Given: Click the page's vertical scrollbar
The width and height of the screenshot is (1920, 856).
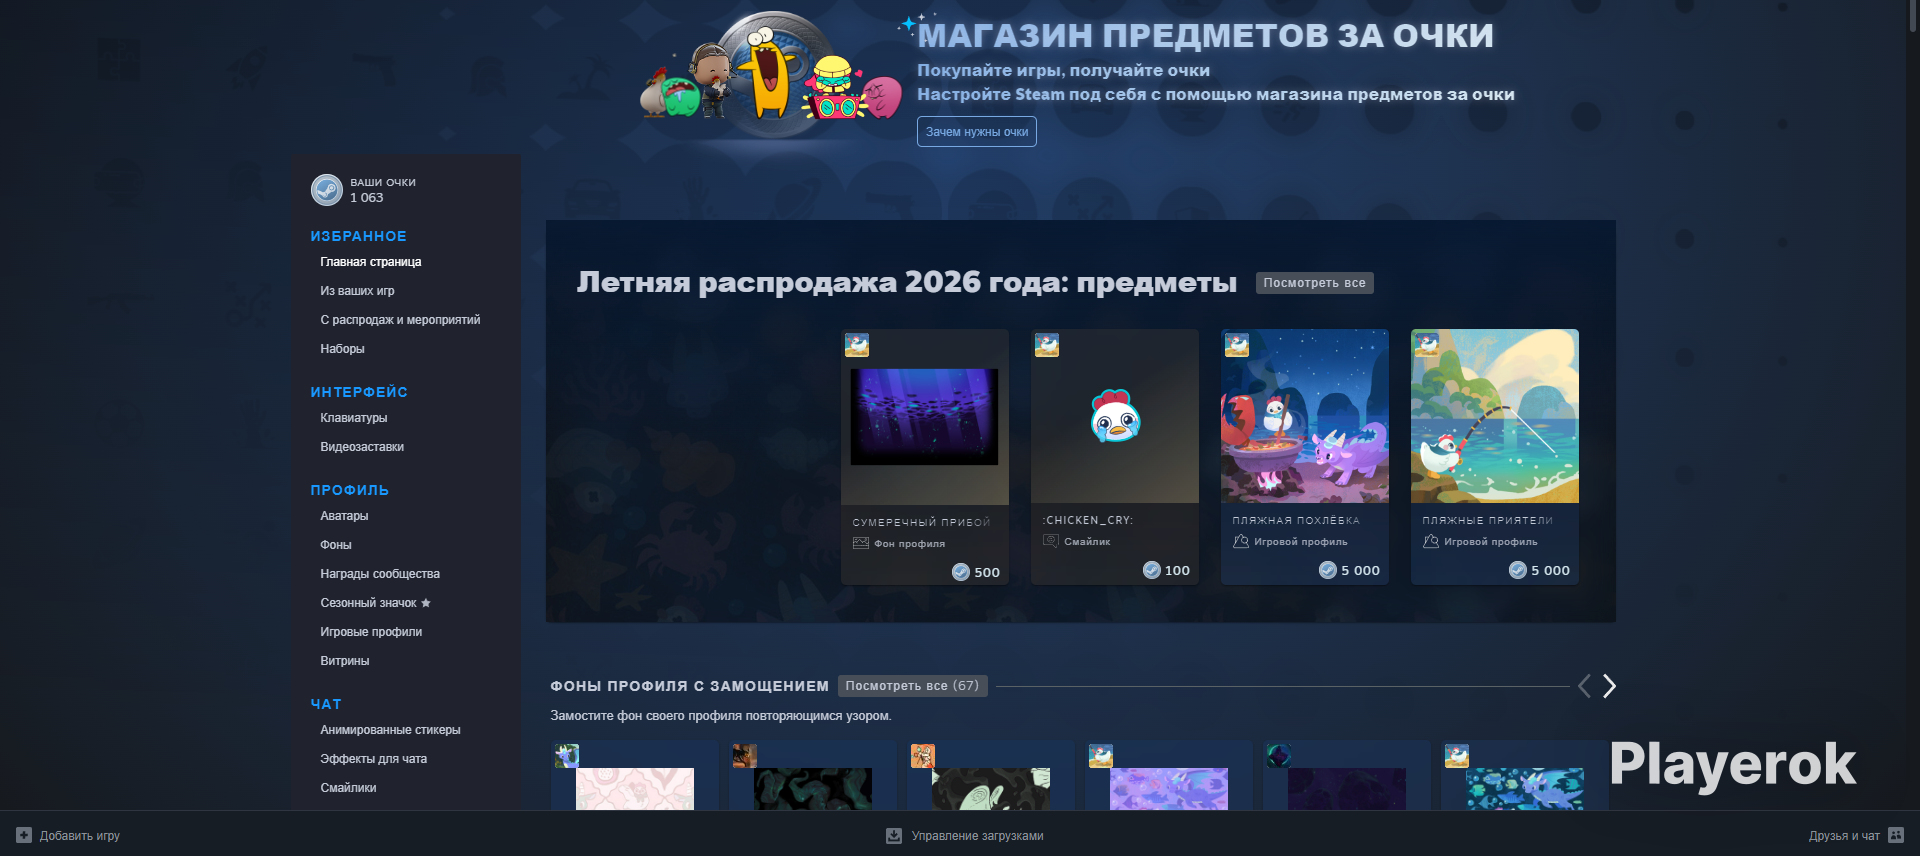Looking at the screenshot, I should (x=1913, y=17).
